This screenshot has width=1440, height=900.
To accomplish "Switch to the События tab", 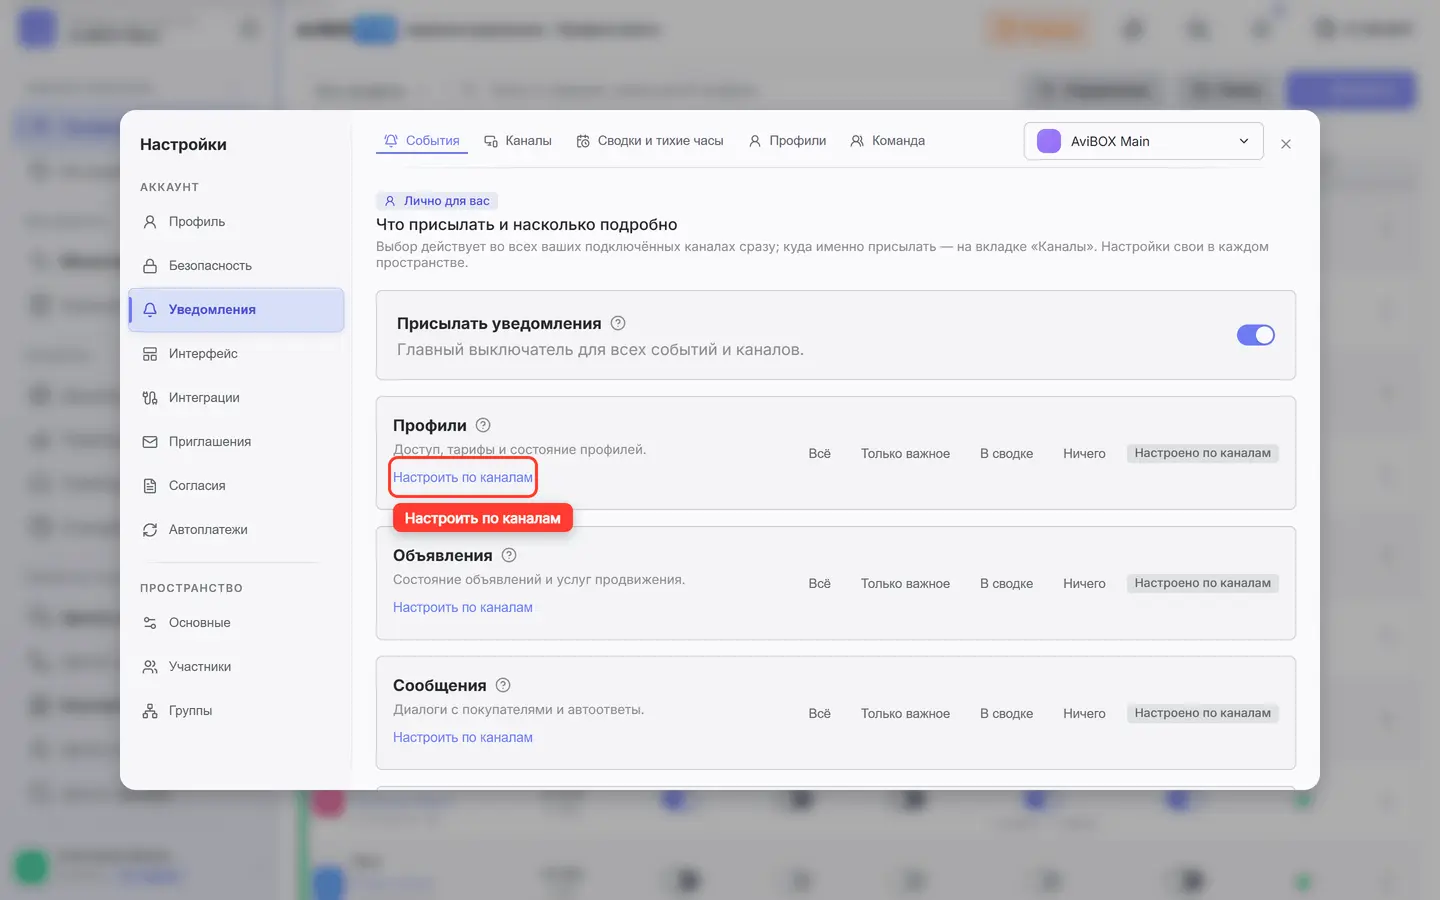I will pos(422,141).
